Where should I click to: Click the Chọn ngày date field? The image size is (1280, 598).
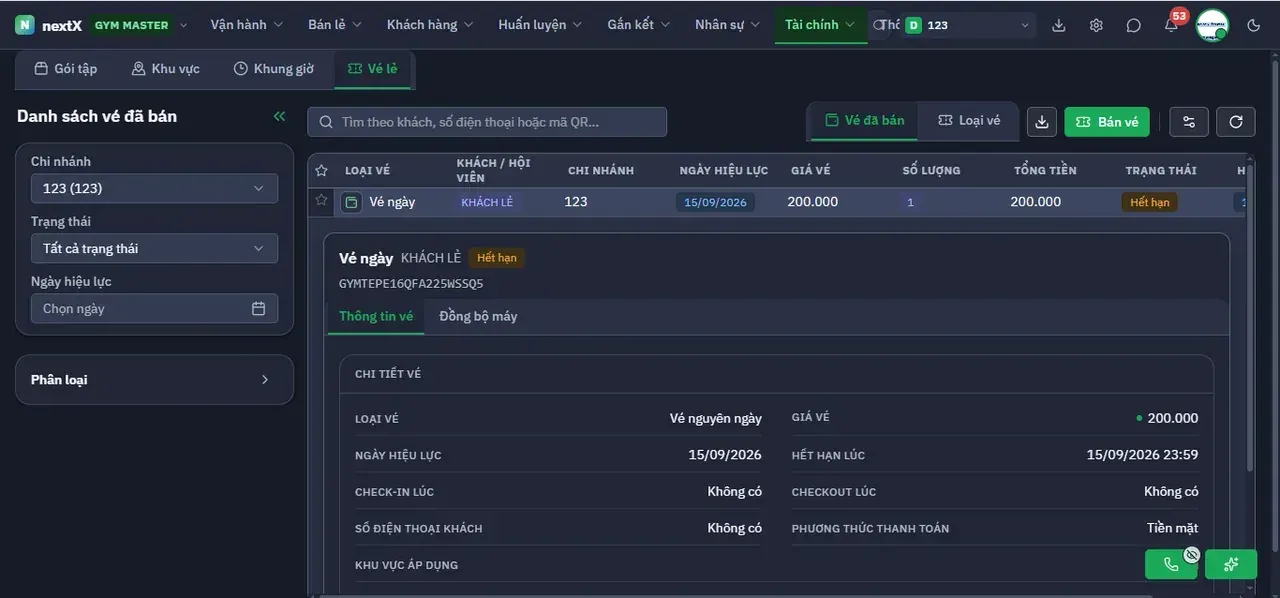(154, 309)
